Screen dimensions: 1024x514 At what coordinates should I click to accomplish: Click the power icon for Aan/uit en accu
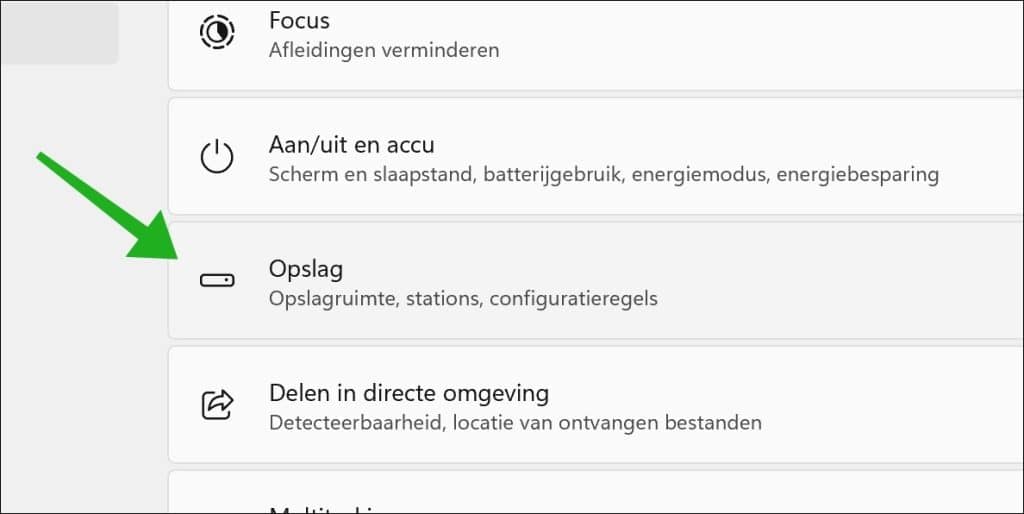point(216,158)
